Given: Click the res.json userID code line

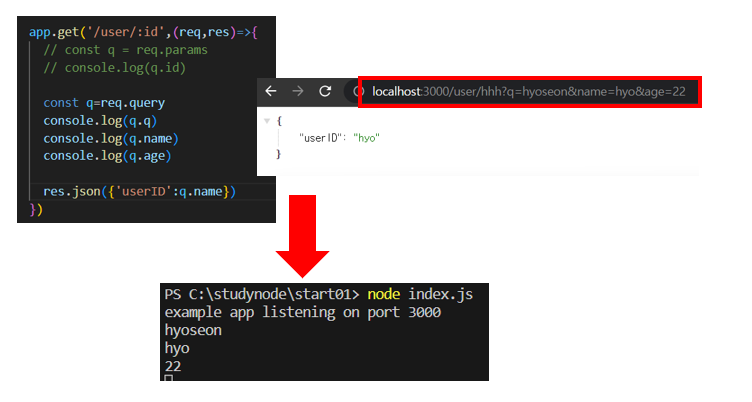Looking at the screenshot, I should 140,191.
